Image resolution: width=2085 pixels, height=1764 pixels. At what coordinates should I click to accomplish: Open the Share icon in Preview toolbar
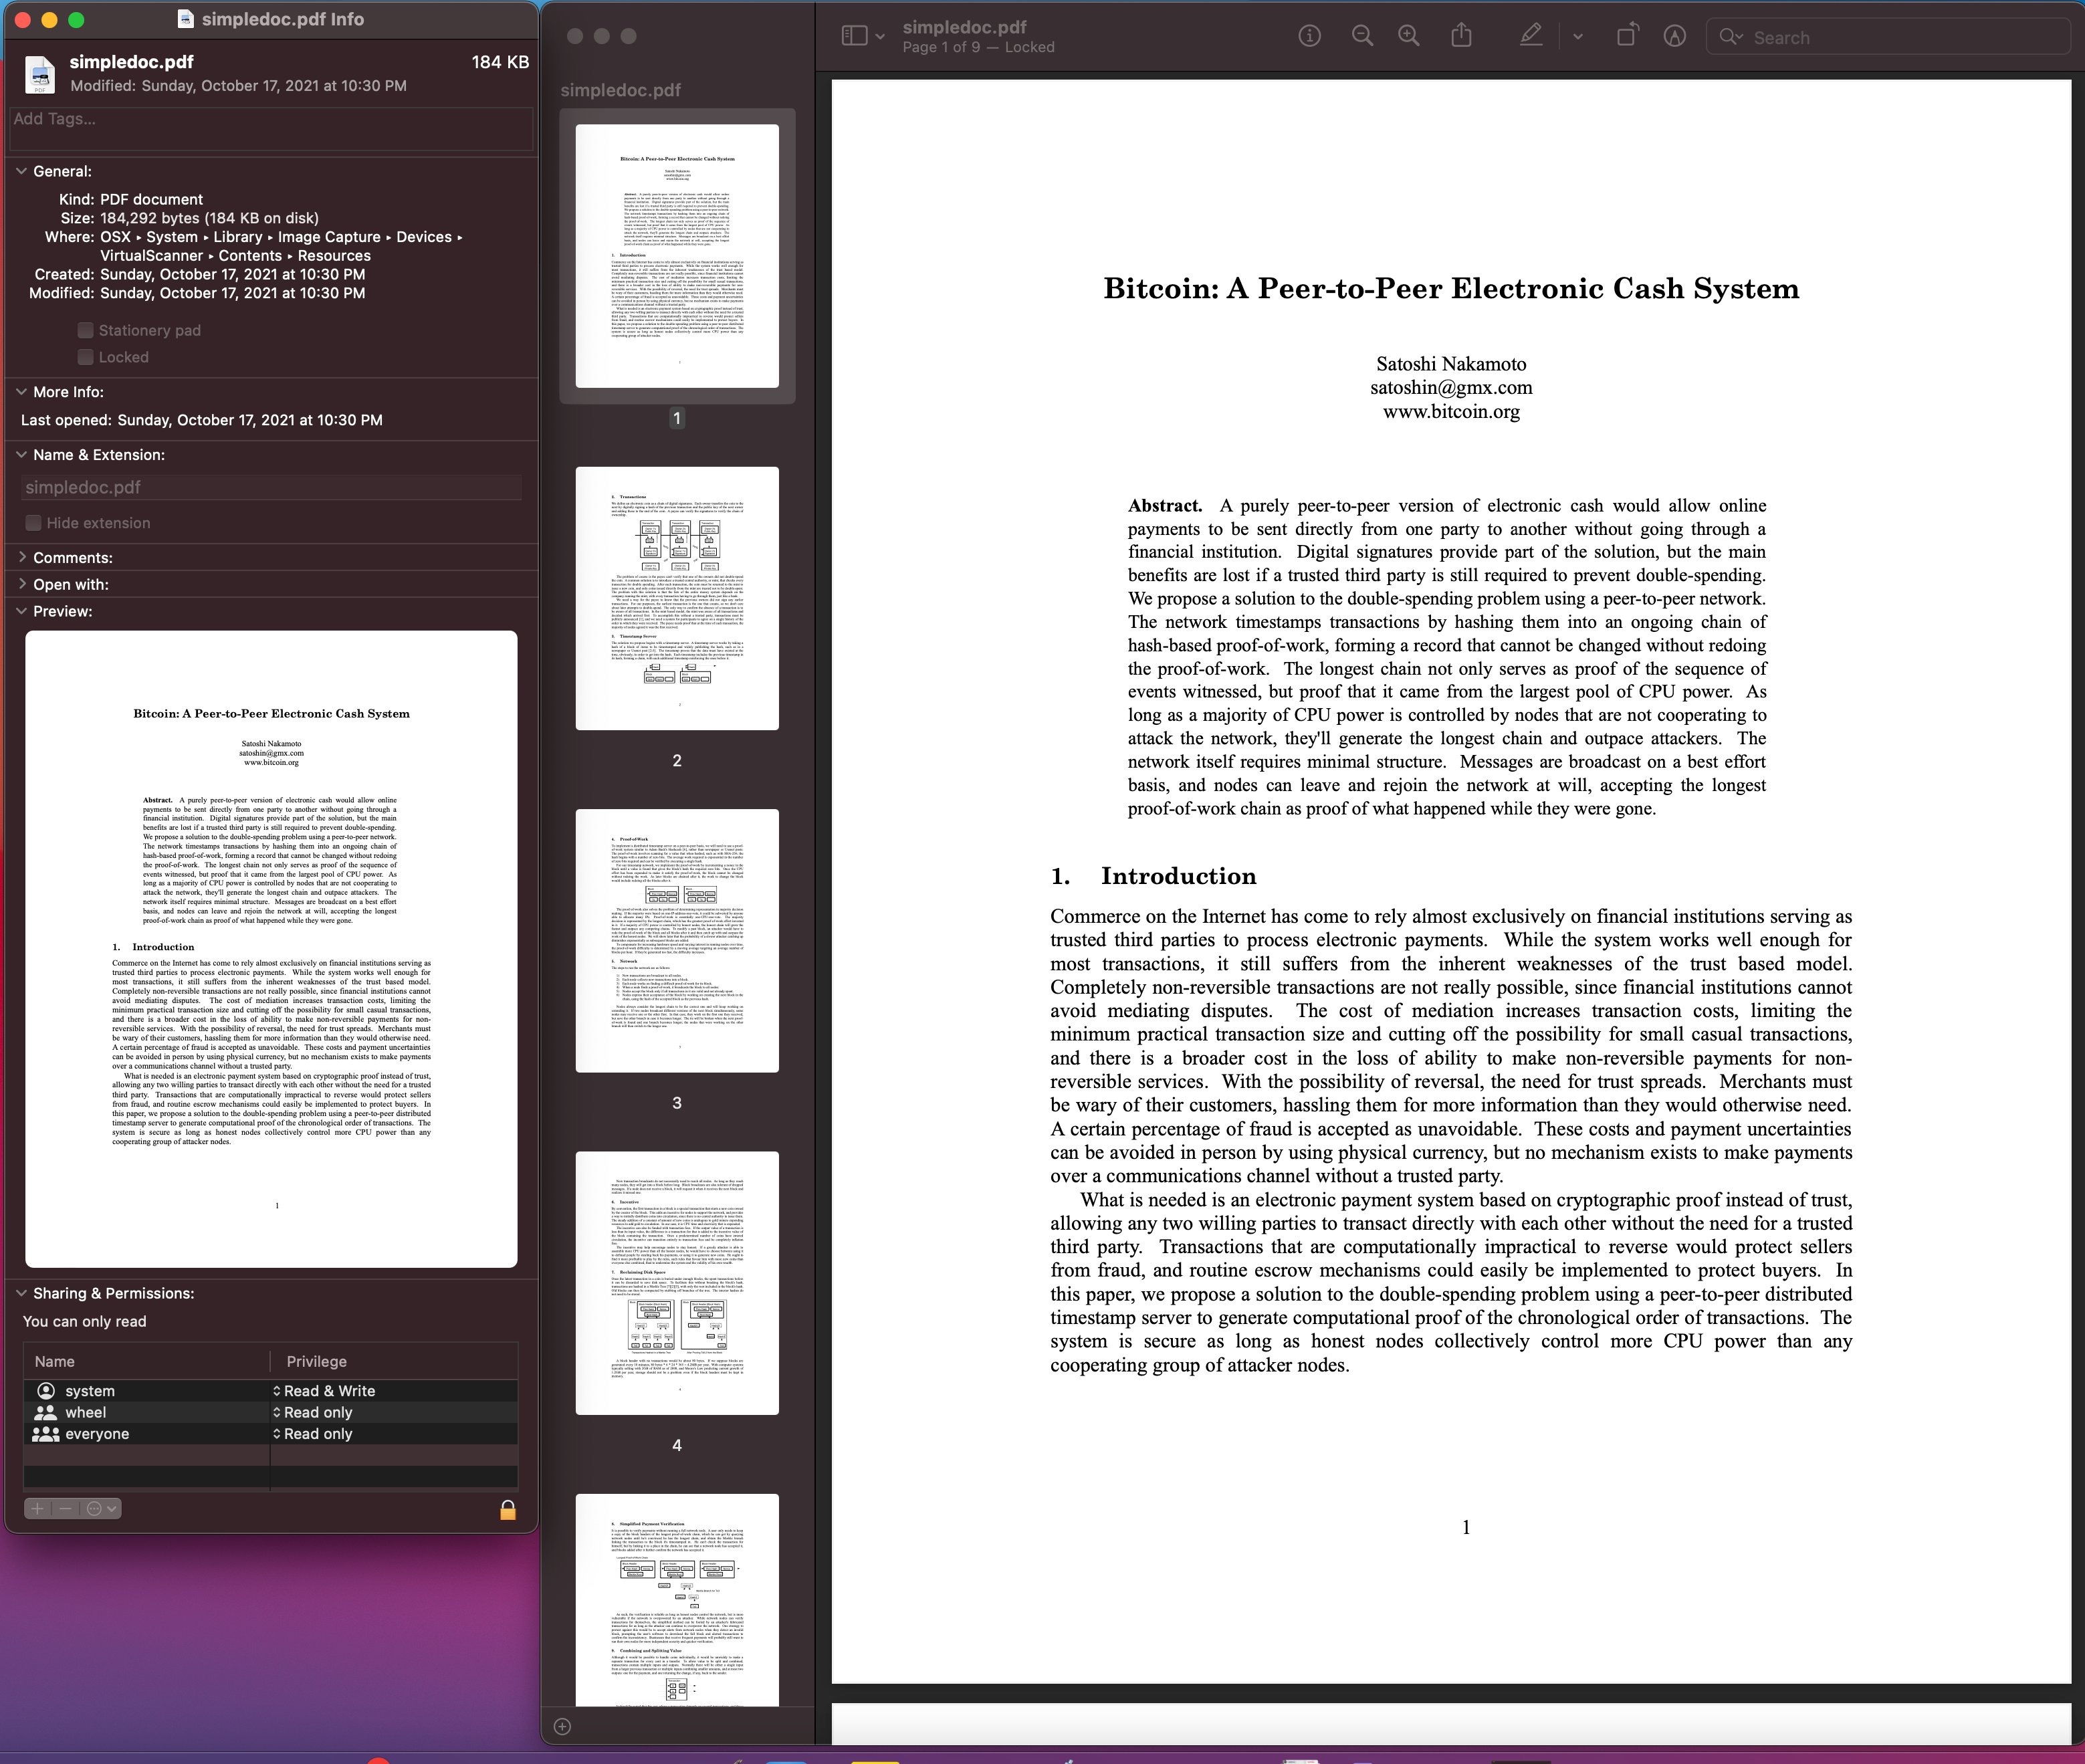coord(1461,36)
